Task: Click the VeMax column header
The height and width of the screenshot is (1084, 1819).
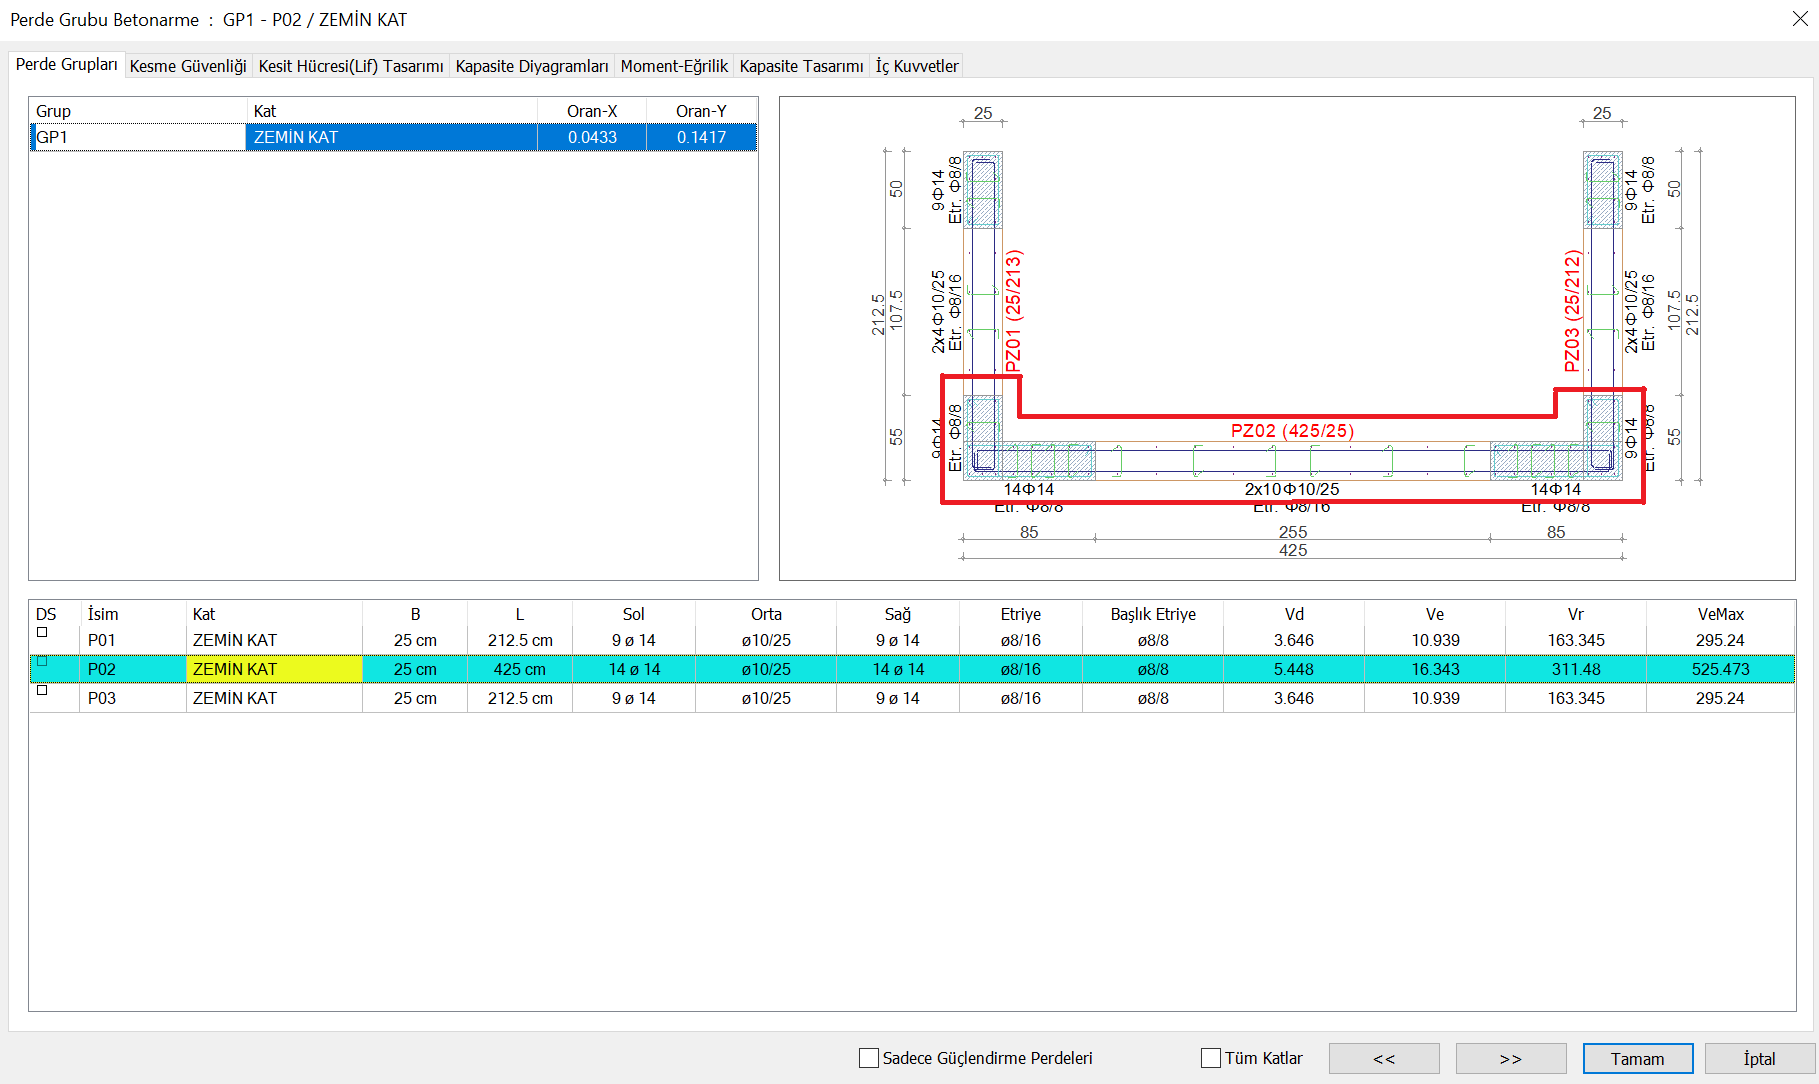Action: [x=1720, y=614]
